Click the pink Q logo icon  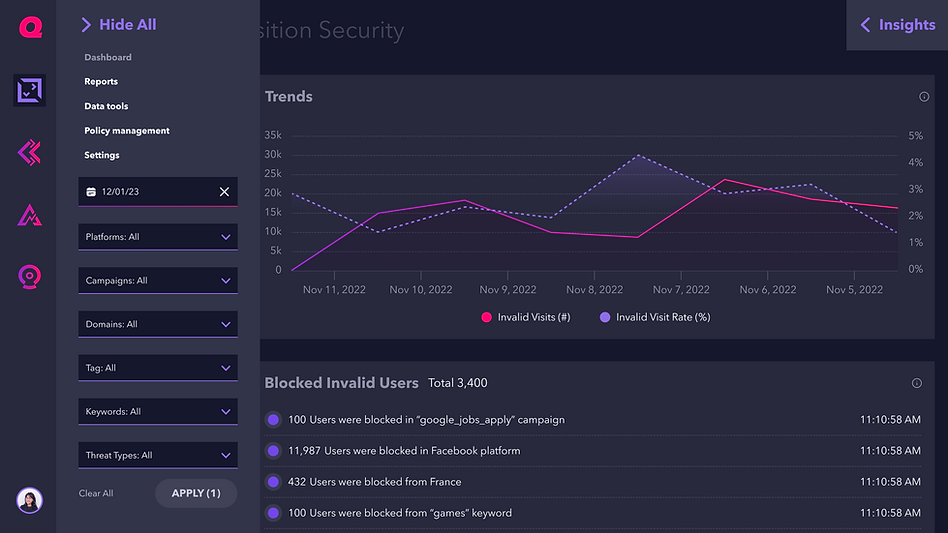(x=30, y=28)
